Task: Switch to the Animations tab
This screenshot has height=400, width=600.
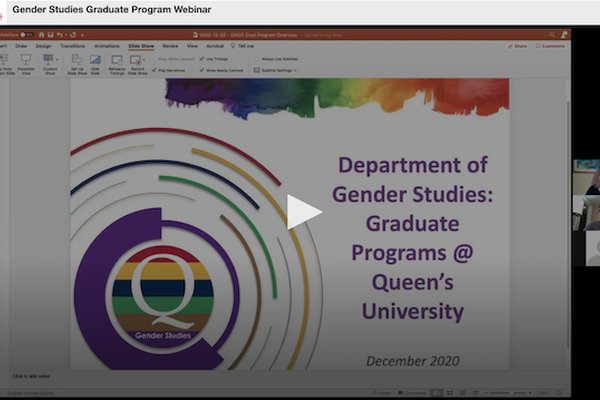Action: tap(107, 46)
